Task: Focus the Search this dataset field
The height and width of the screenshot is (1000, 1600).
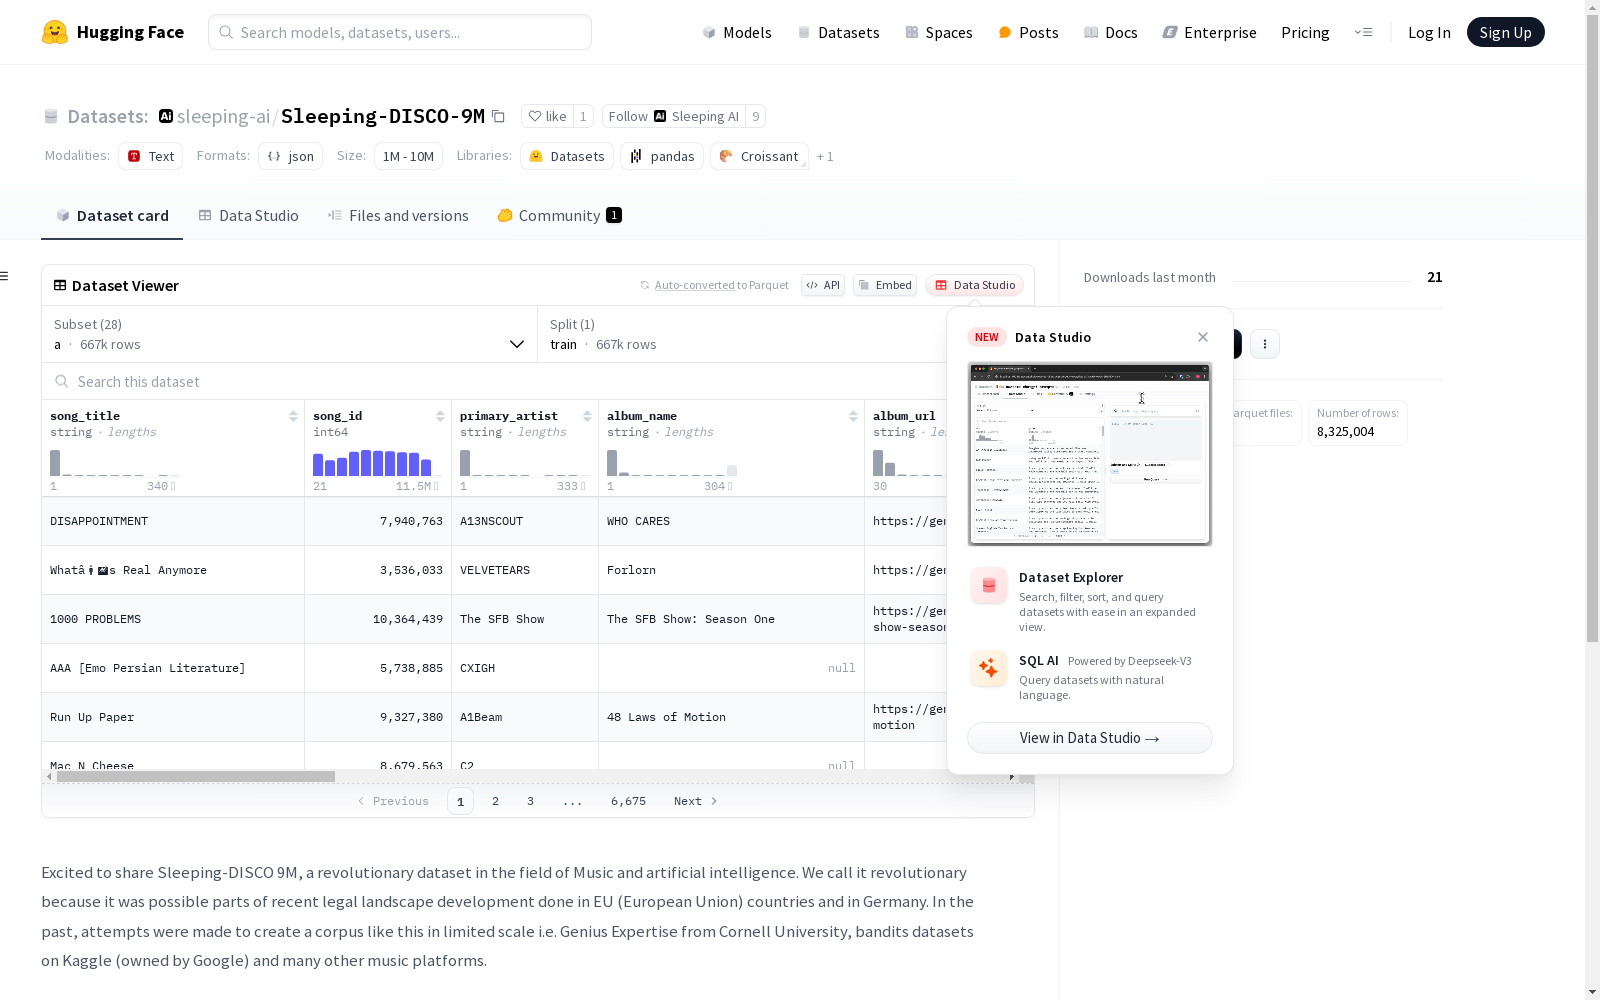Action: 495,381
